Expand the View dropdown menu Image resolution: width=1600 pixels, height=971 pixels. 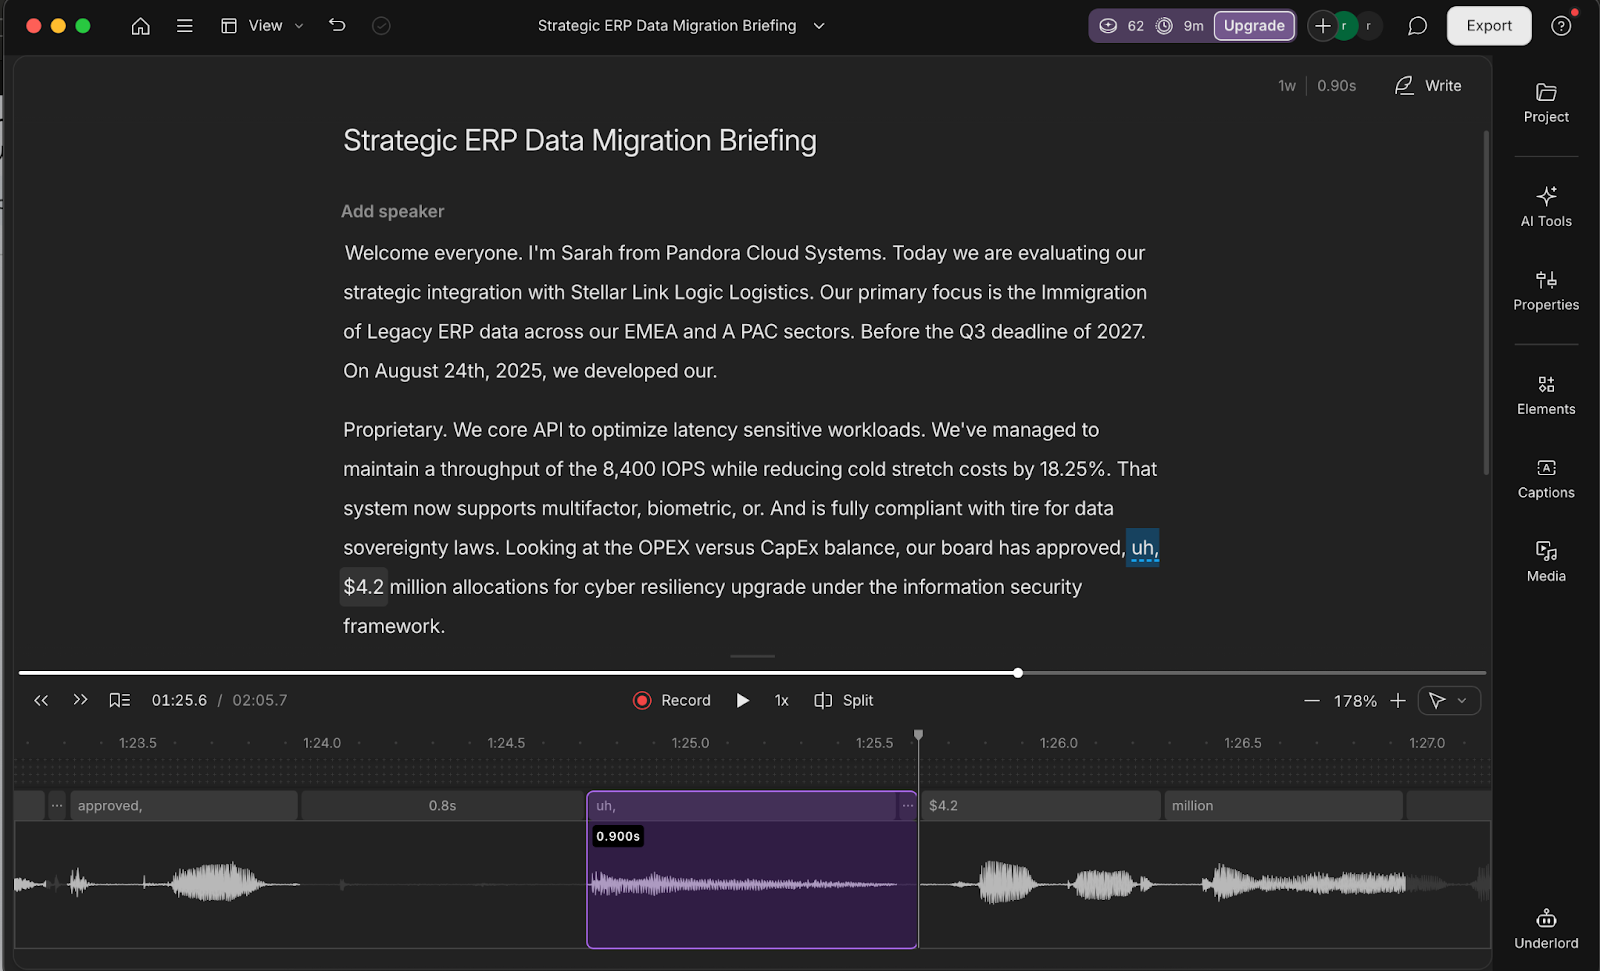[x=263, y=26]
